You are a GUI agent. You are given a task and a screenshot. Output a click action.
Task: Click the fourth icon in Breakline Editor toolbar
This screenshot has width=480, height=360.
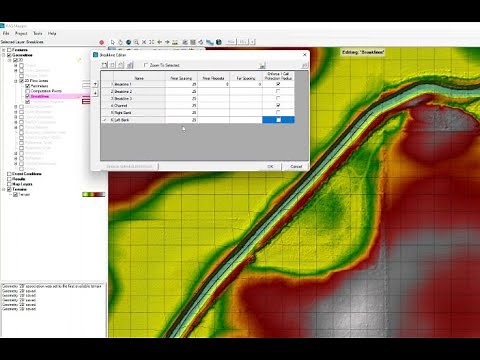tap(130, 65)
